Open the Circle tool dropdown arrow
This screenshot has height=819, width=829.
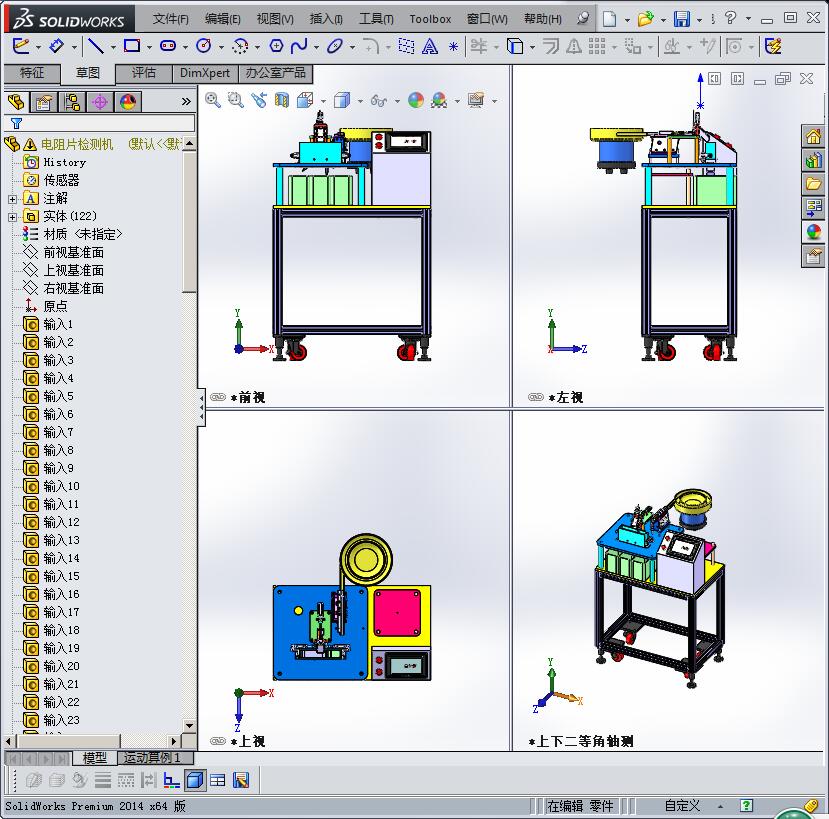[x=221, y=47]
